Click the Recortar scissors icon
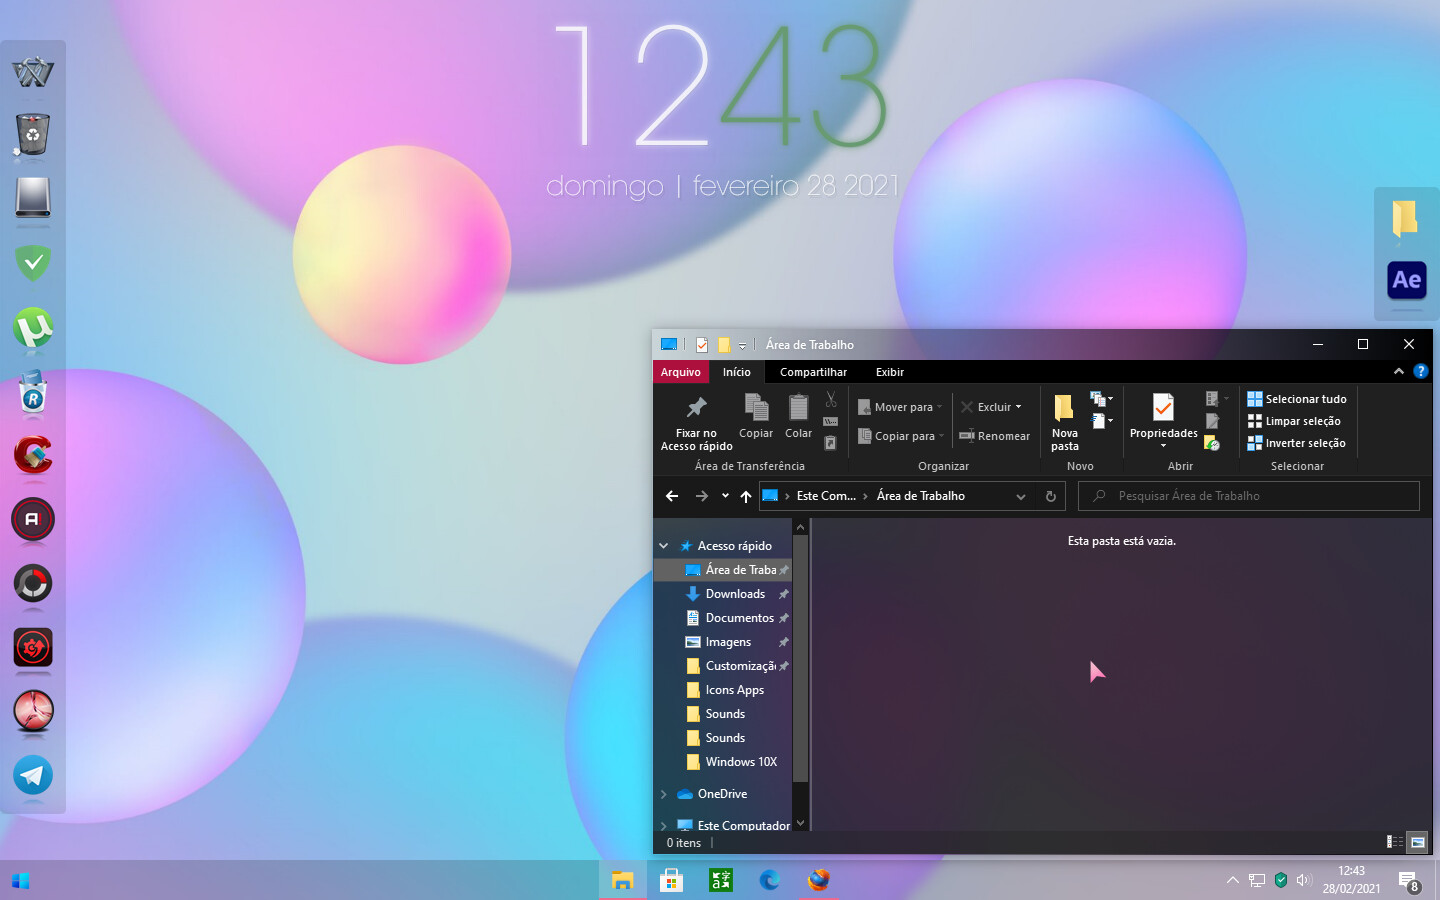 coord(831,399)
